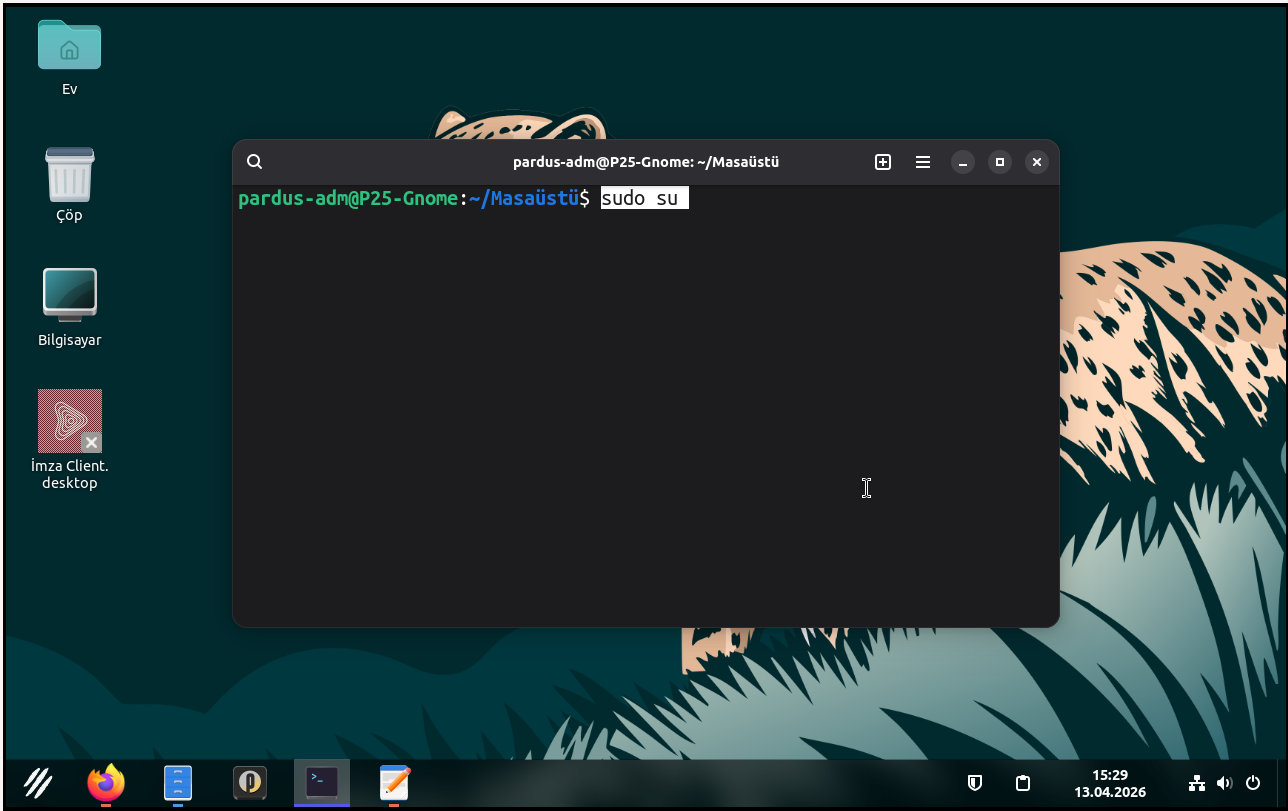Maximize the terminal window
1288x811 pixels.
pyautogui.click(x=1000, y=162)
